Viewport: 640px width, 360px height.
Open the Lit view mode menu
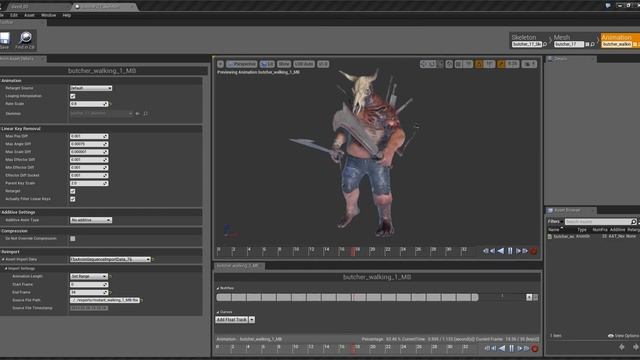[267, 64]
